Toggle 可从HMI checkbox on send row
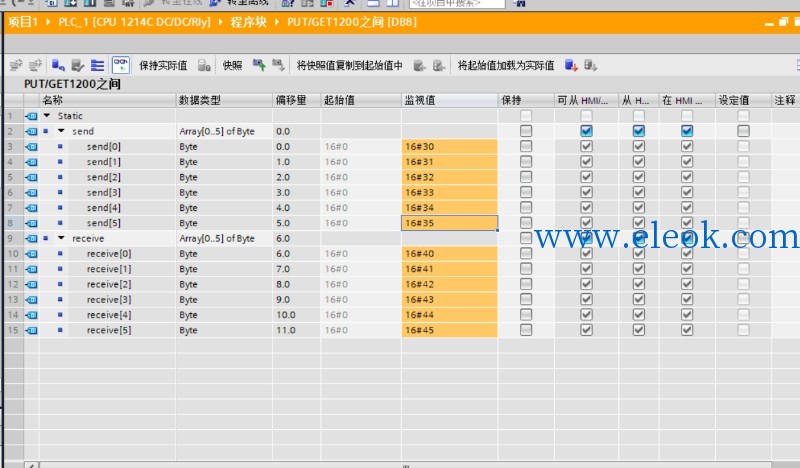Viewport: 800px width, 468px height. click(x=586, y=131)
